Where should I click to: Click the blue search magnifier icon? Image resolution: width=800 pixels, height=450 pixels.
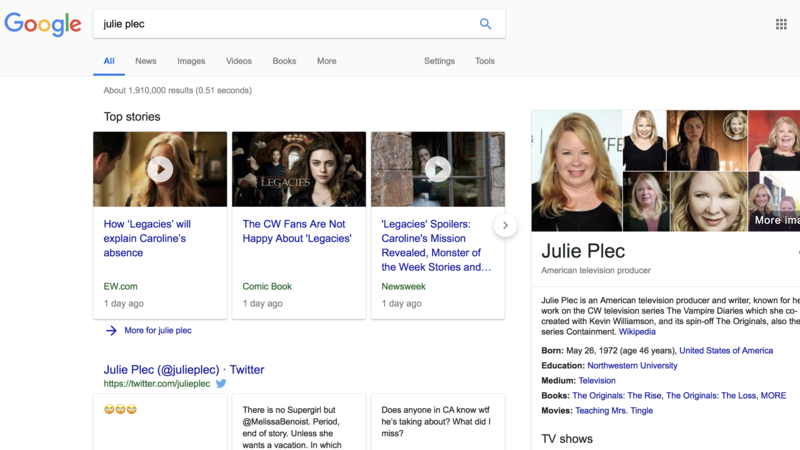coord(485,24)
